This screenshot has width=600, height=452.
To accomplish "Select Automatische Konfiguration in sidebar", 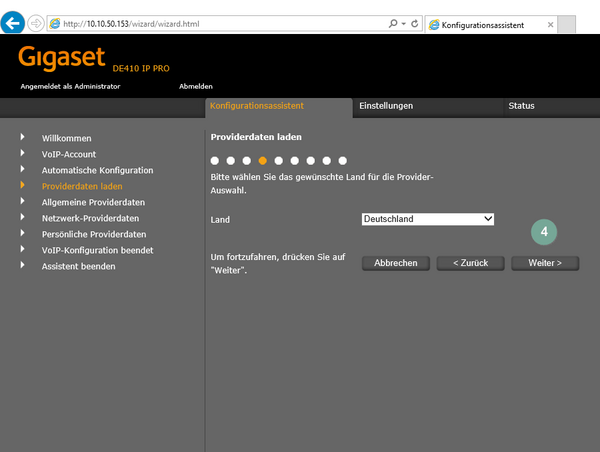I will coord(96,170).
